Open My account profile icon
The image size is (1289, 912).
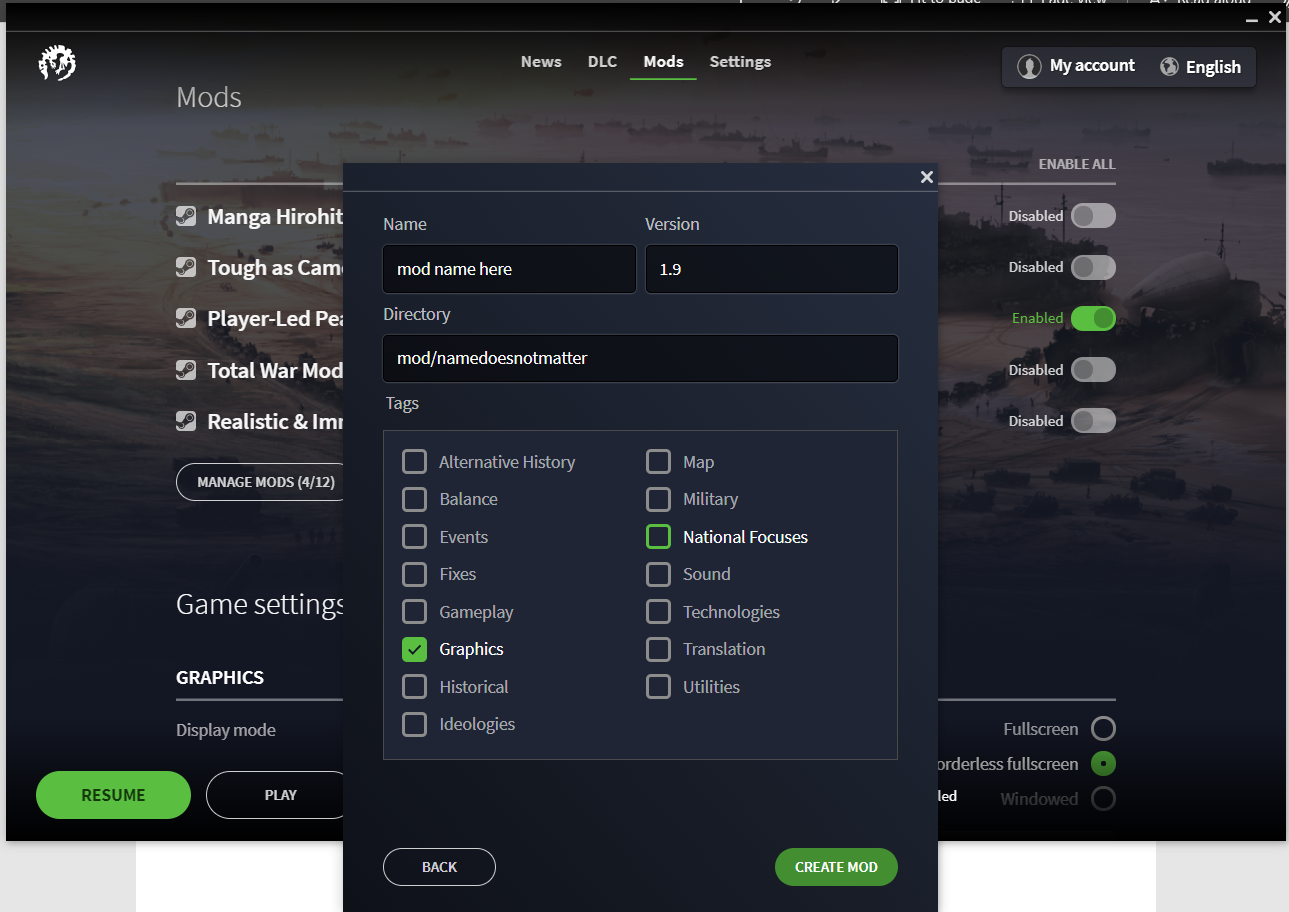pyautogui.click(x=1029, y=67)
